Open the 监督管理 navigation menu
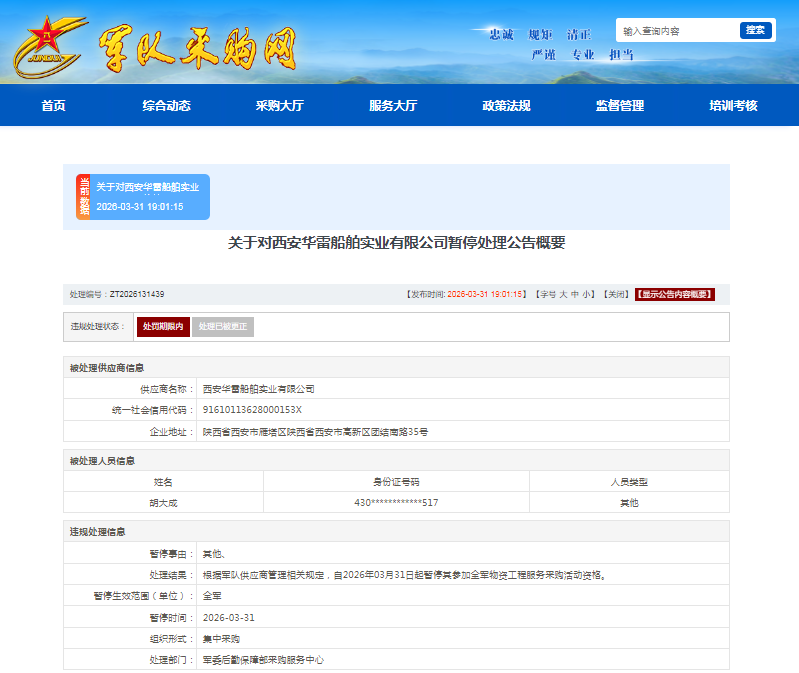This screenshot has width=799, height=673. pos(620,106)
